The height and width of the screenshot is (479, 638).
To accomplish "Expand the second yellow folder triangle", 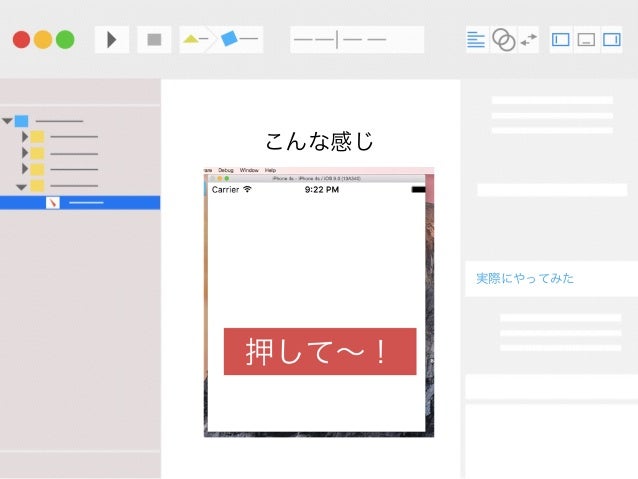I will click(25, 153).
